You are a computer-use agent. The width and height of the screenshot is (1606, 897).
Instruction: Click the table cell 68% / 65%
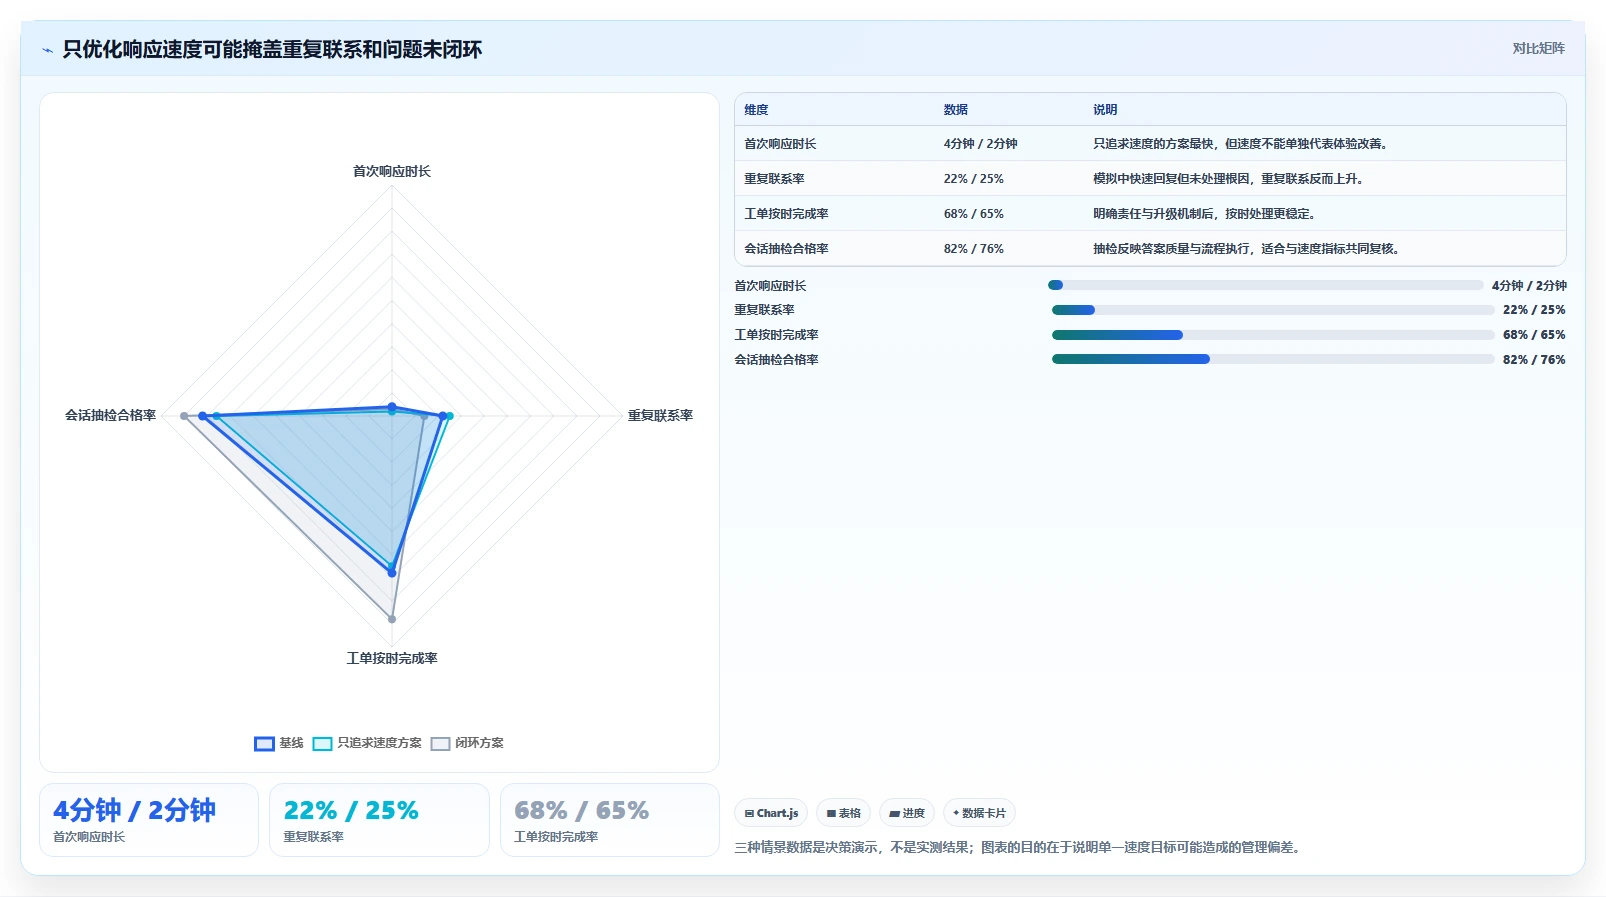(x=974, y=214)
